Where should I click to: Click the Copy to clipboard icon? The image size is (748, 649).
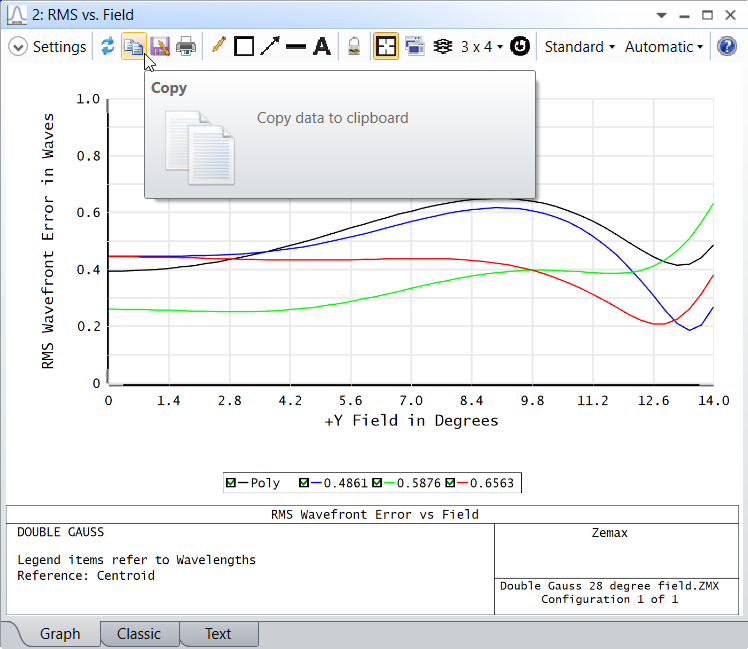[133, 47]
